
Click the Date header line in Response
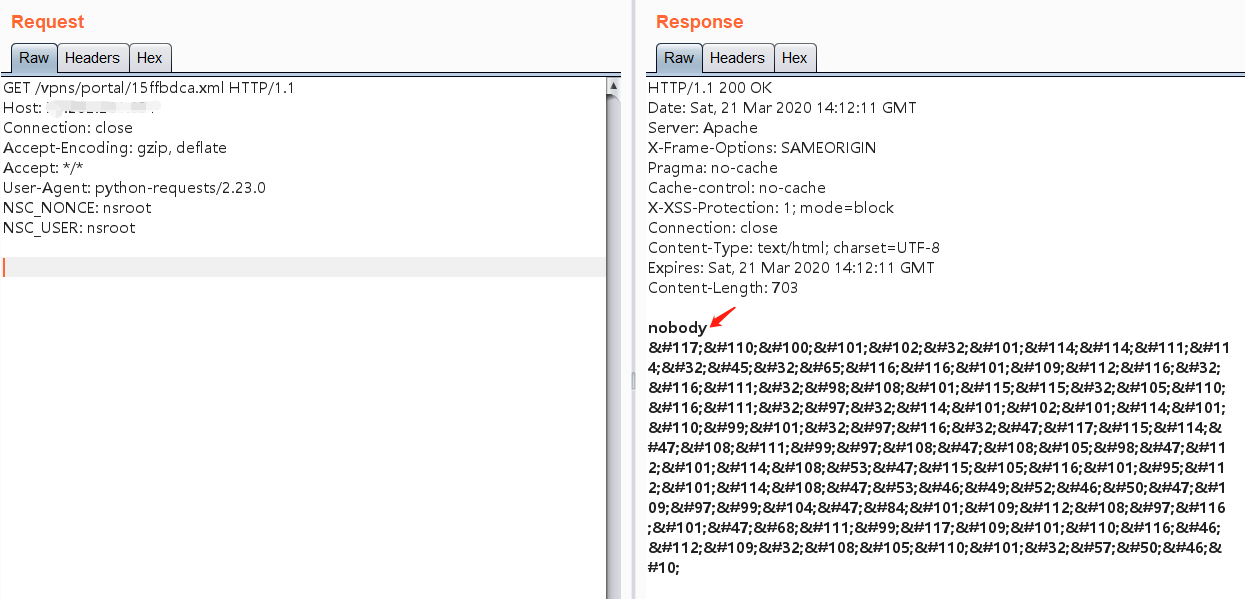pyautogui.click(x=782, y=108)
